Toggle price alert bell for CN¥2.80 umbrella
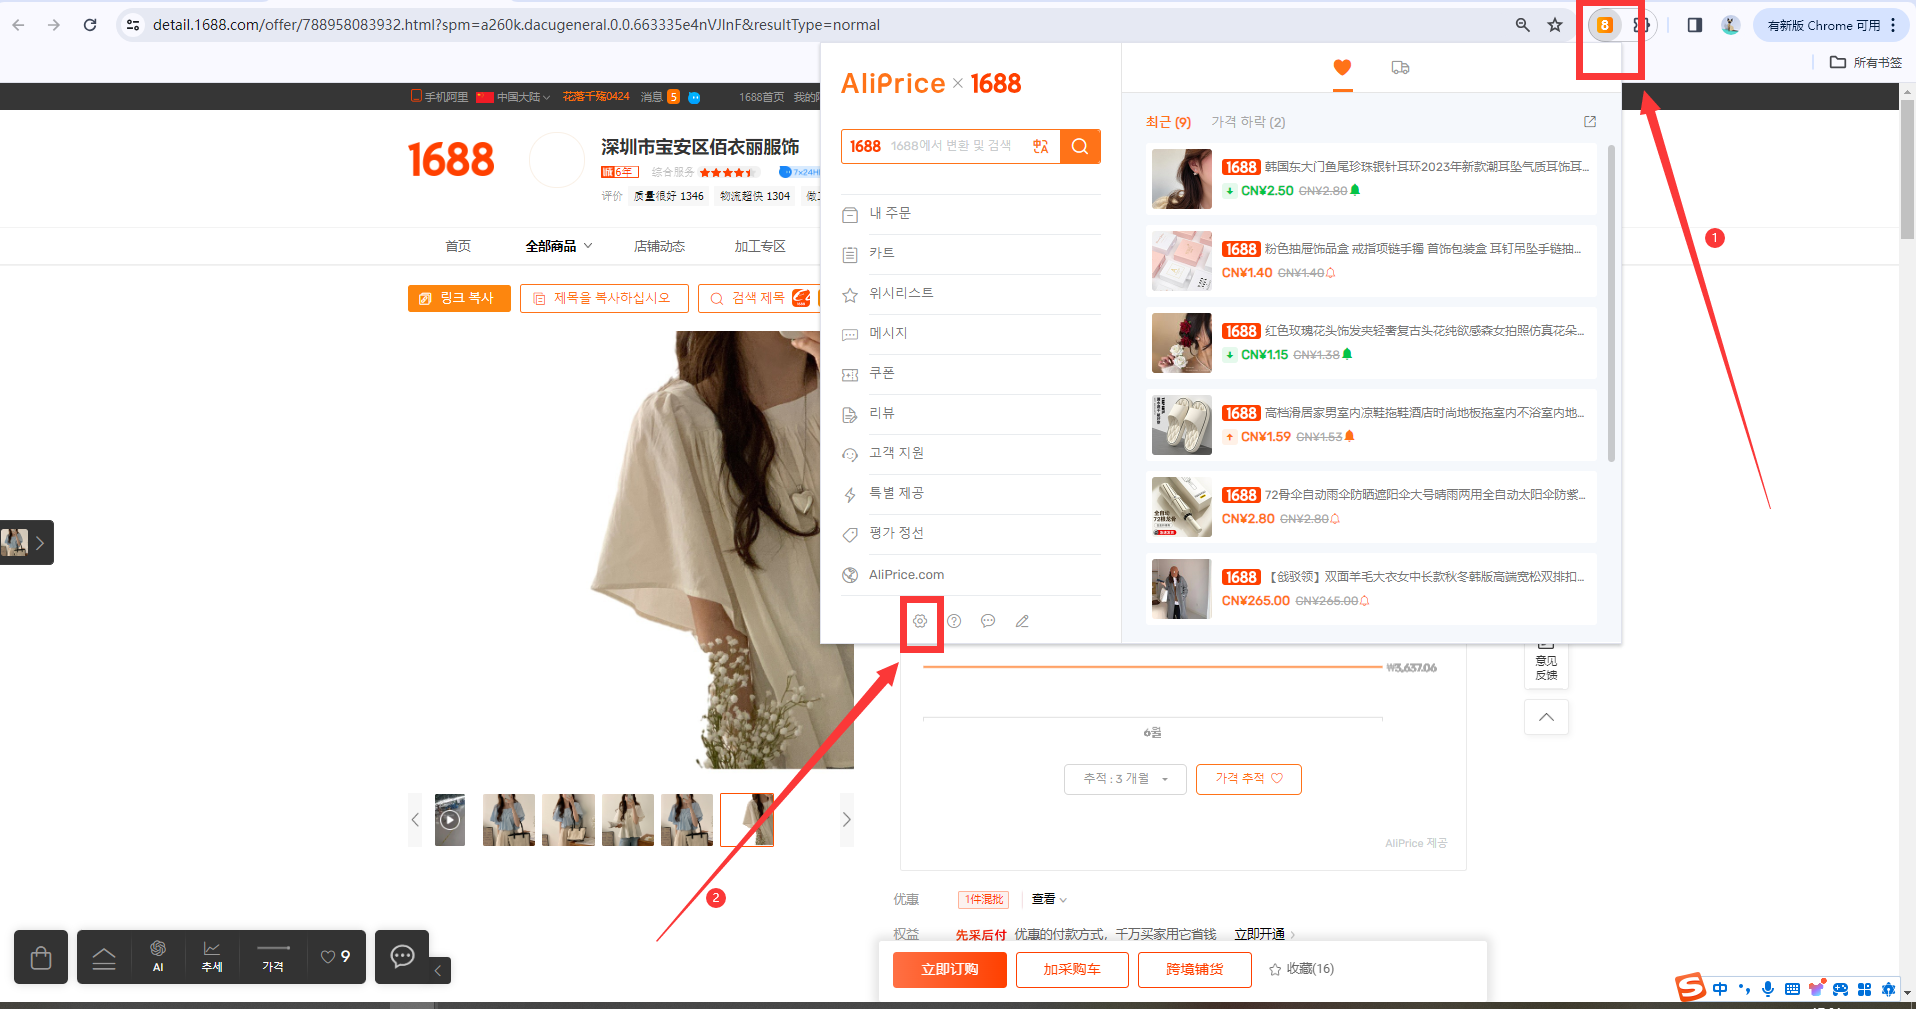The image size is (1916, 1009). pyautogui.click(x=1335, y=519)
